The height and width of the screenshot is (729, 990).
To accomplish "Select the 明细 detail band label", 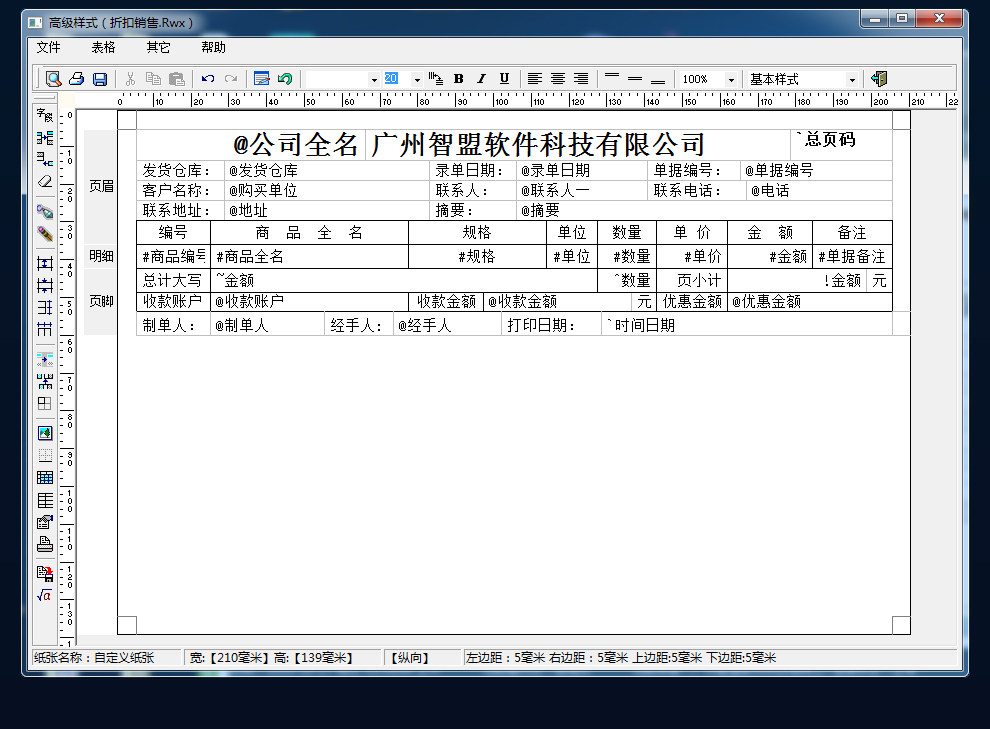I will coord(101,256).
